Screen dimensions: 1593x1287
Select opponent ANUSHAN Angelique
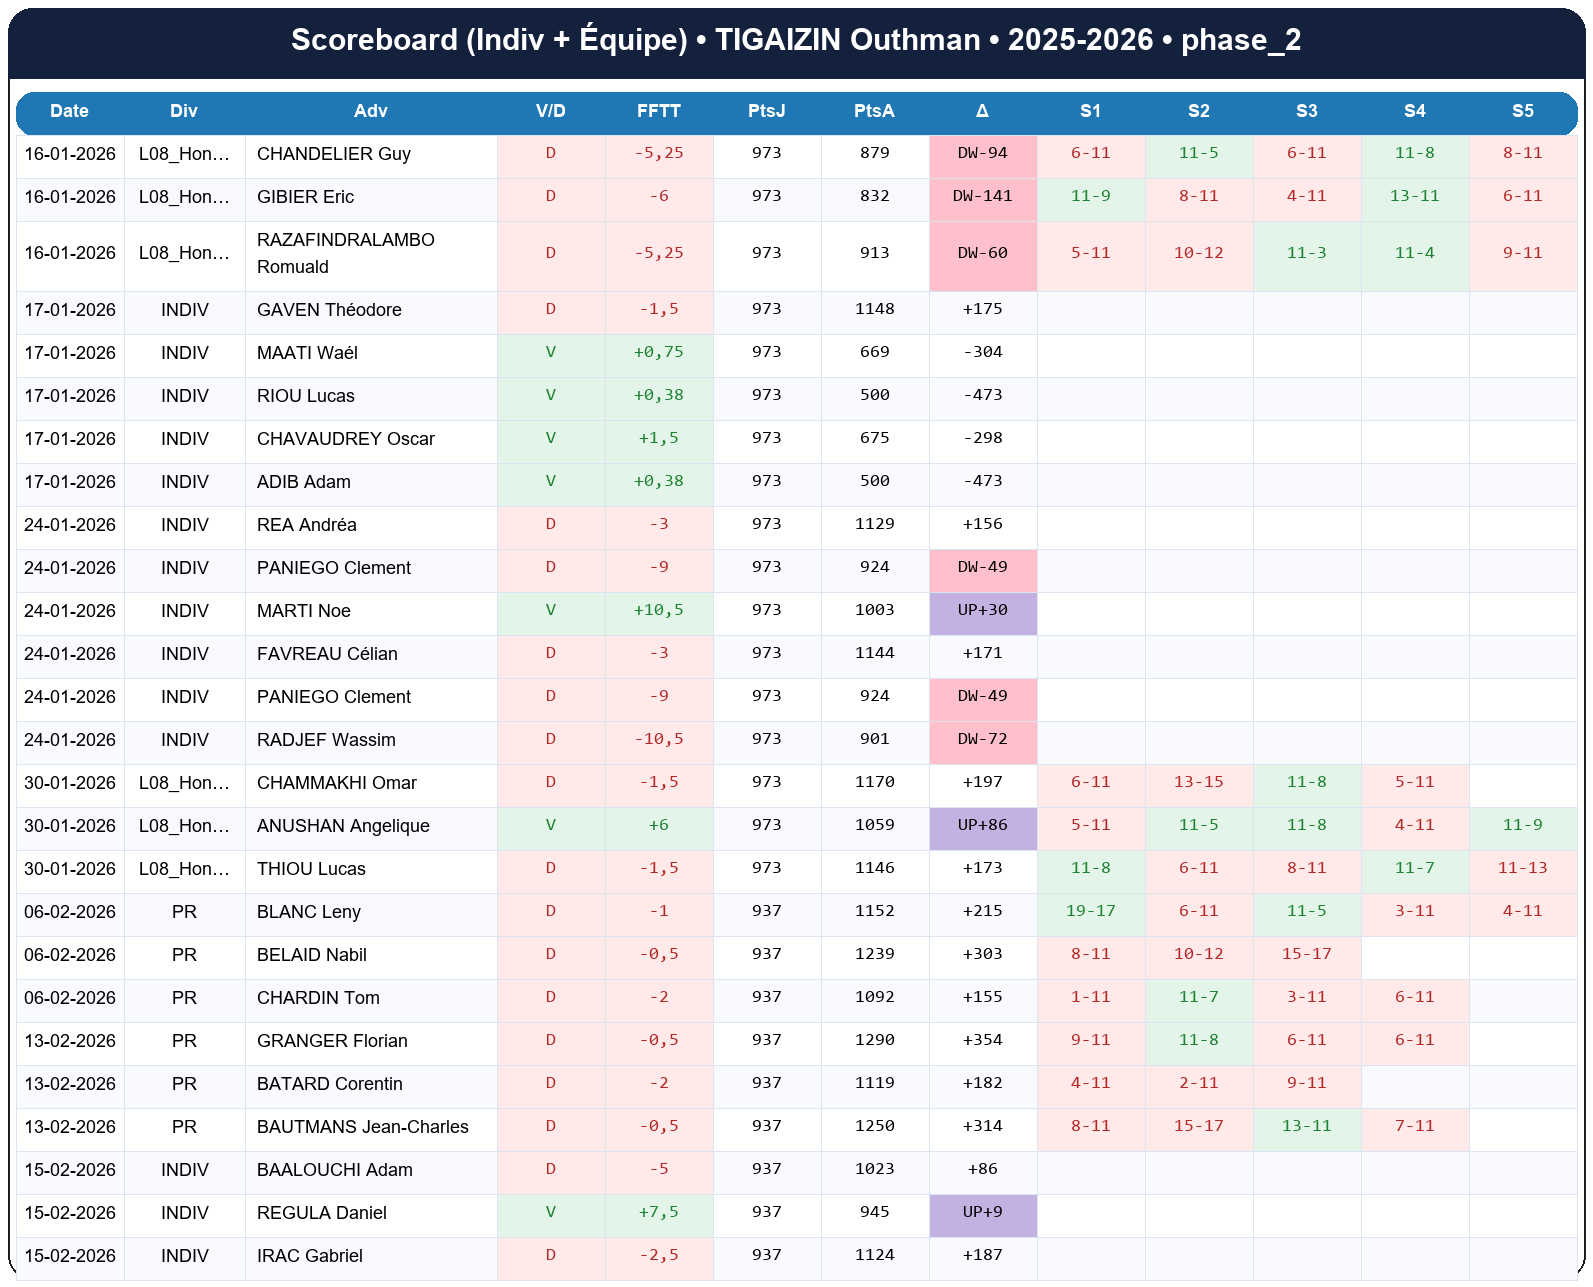(x=343, y=826)
